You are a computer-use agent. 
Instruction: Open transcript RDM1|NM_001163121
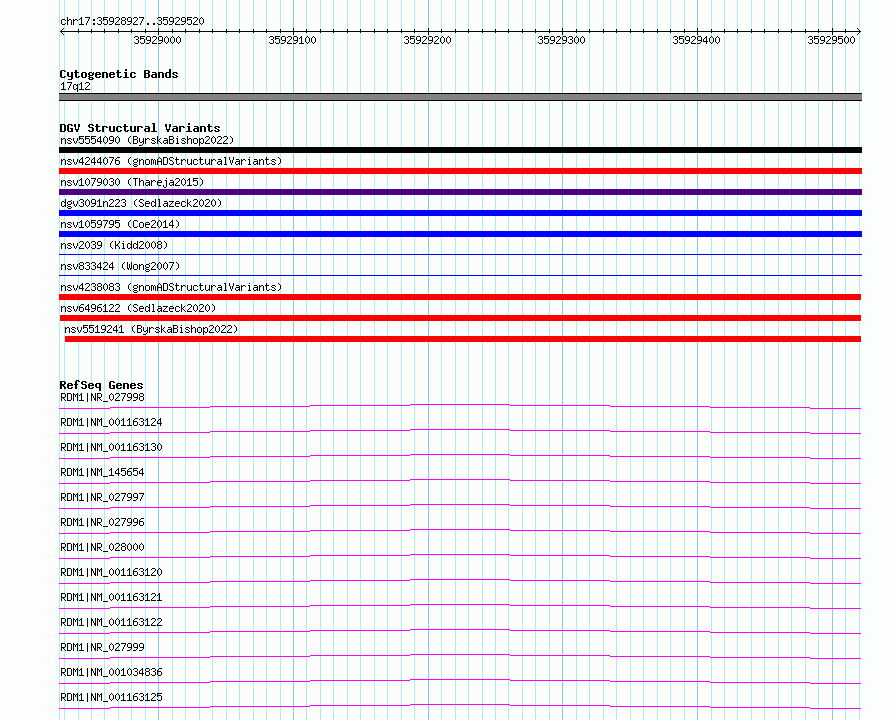[111, 597]
